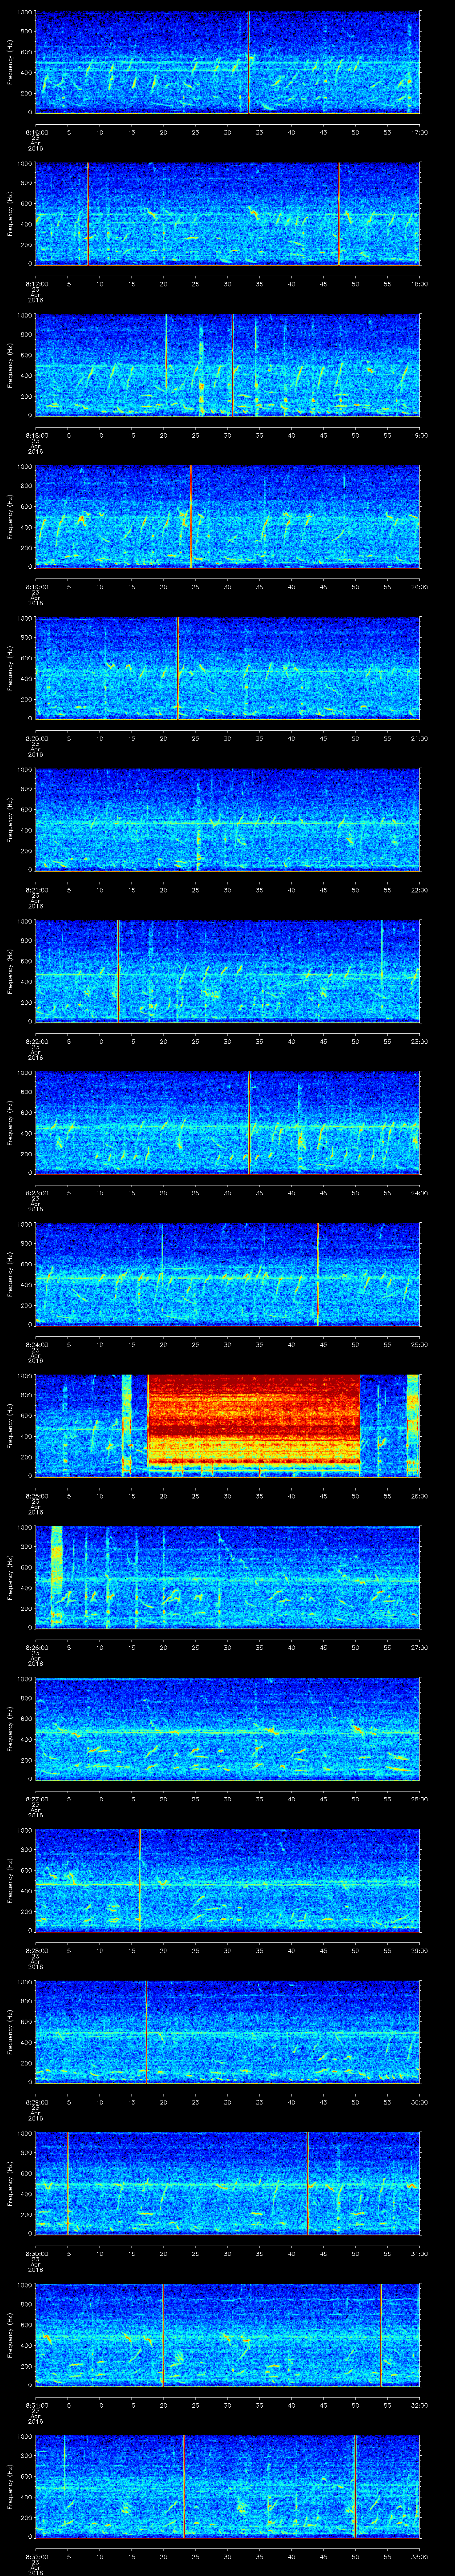Click the time label 8:16:00
Screen dimensions: 455x2576
coord(36,132)
